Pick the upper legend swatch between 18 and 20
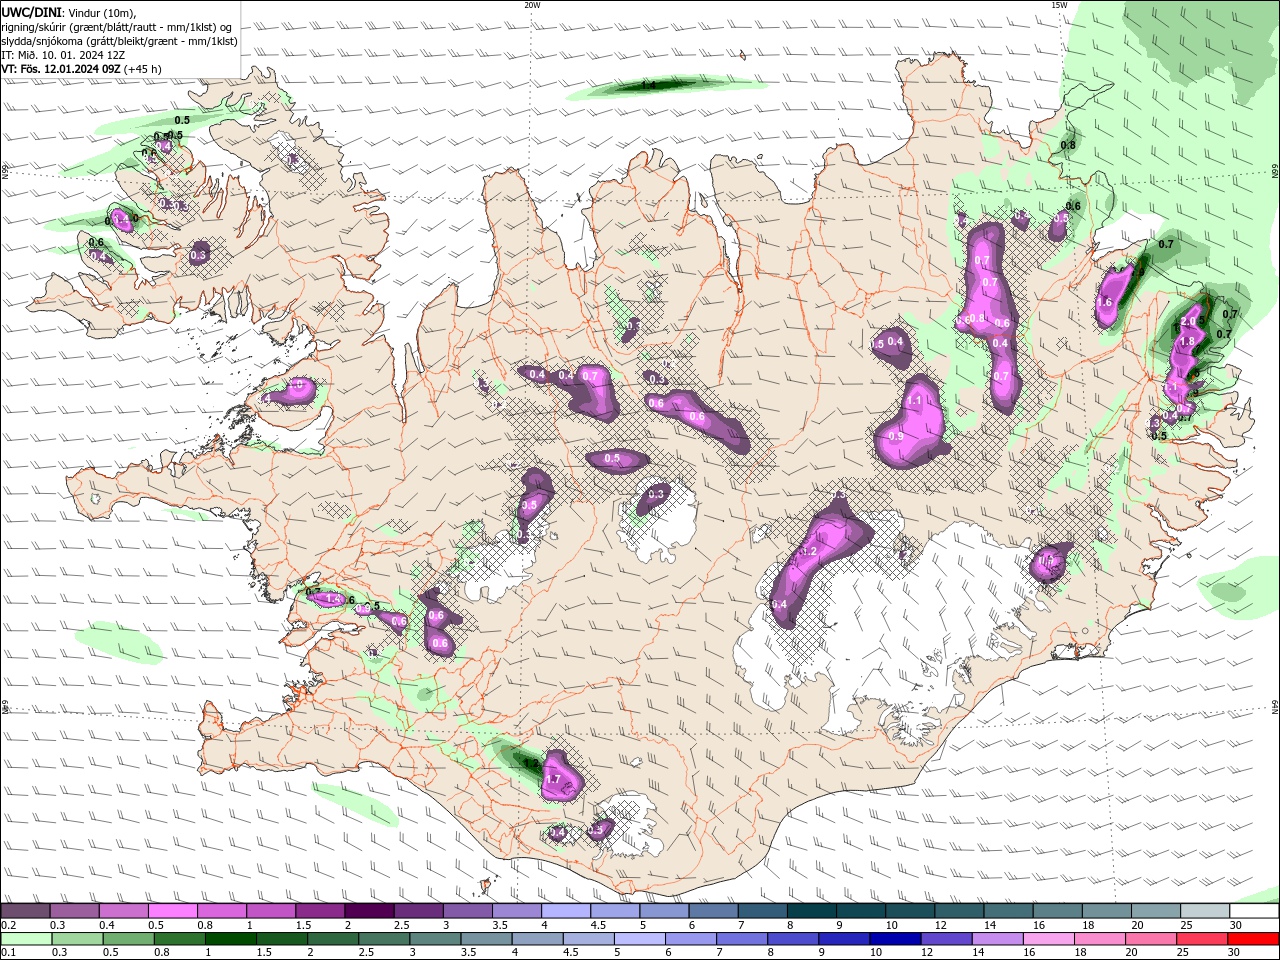The width and height of the screenshot is (1280, 960). tap(1107, 911)
